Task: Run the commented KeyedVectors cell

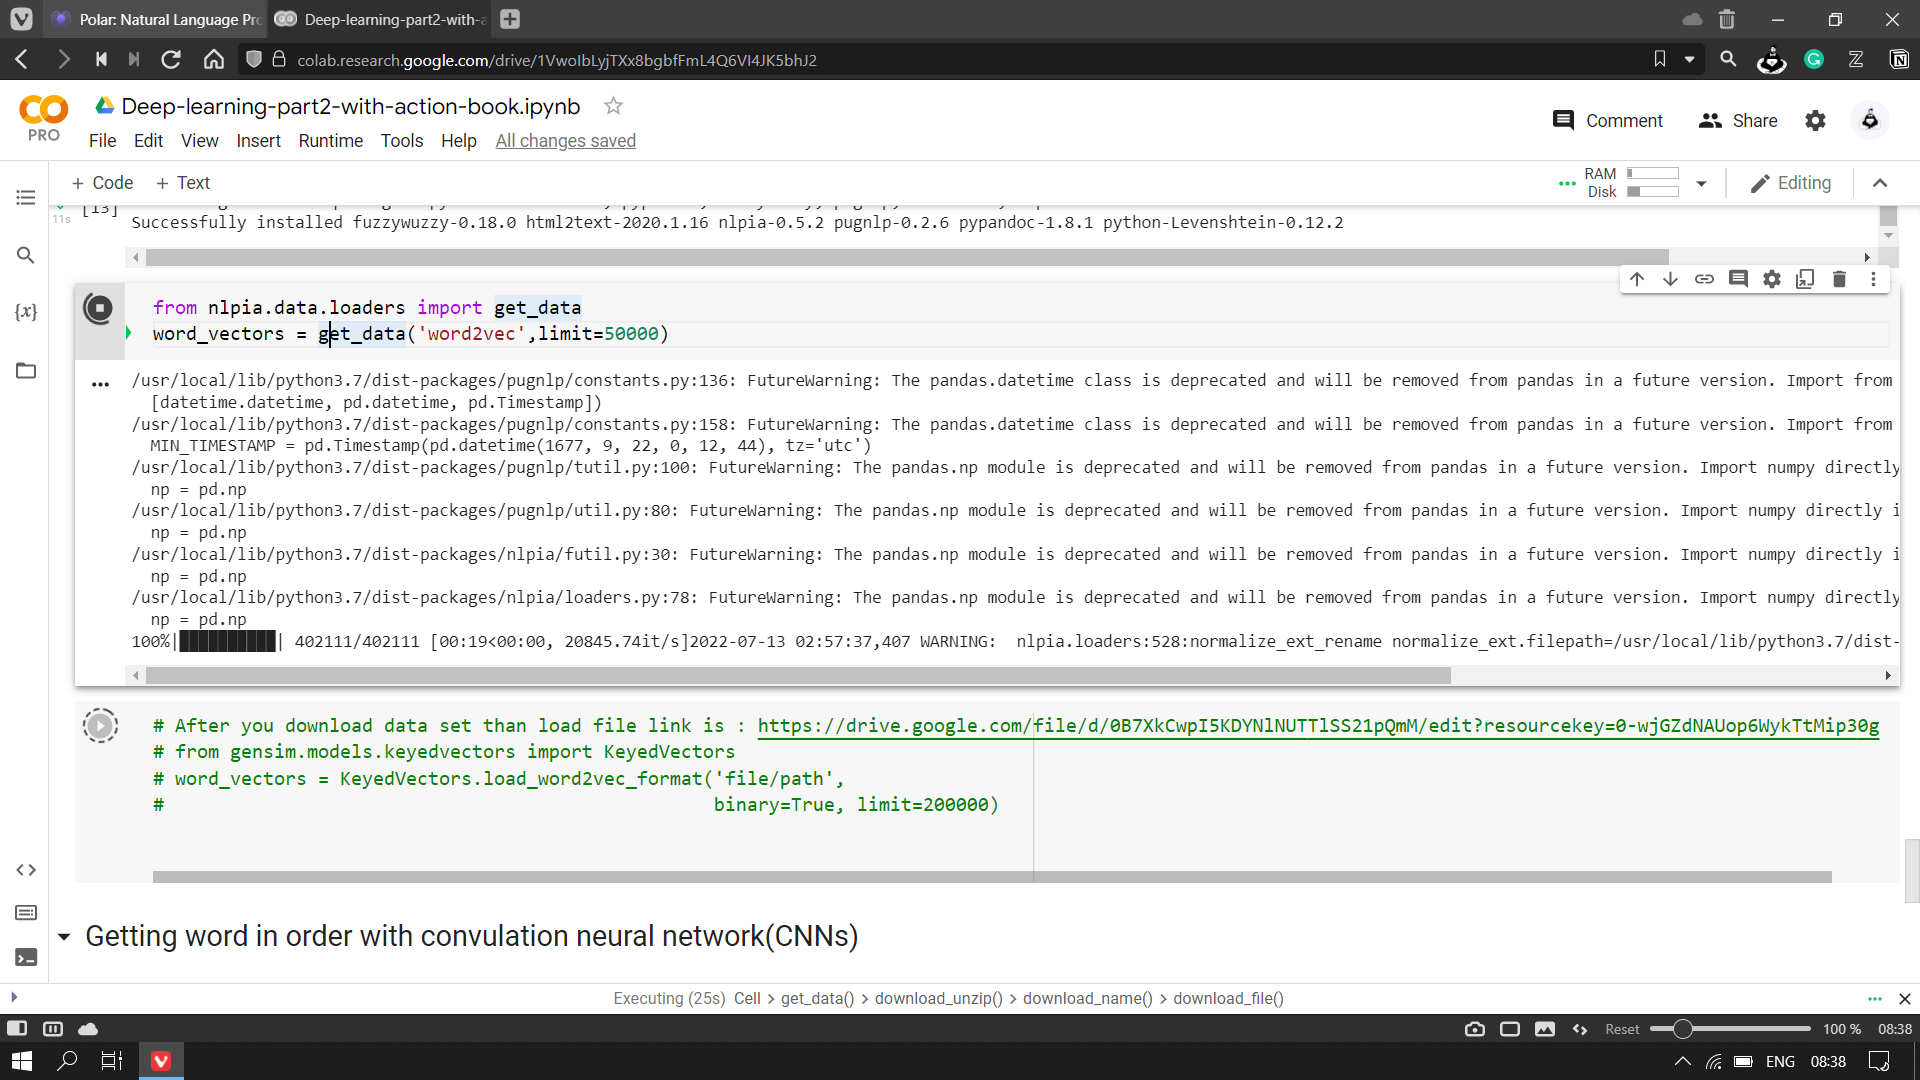Action: (x=100, y=725)
